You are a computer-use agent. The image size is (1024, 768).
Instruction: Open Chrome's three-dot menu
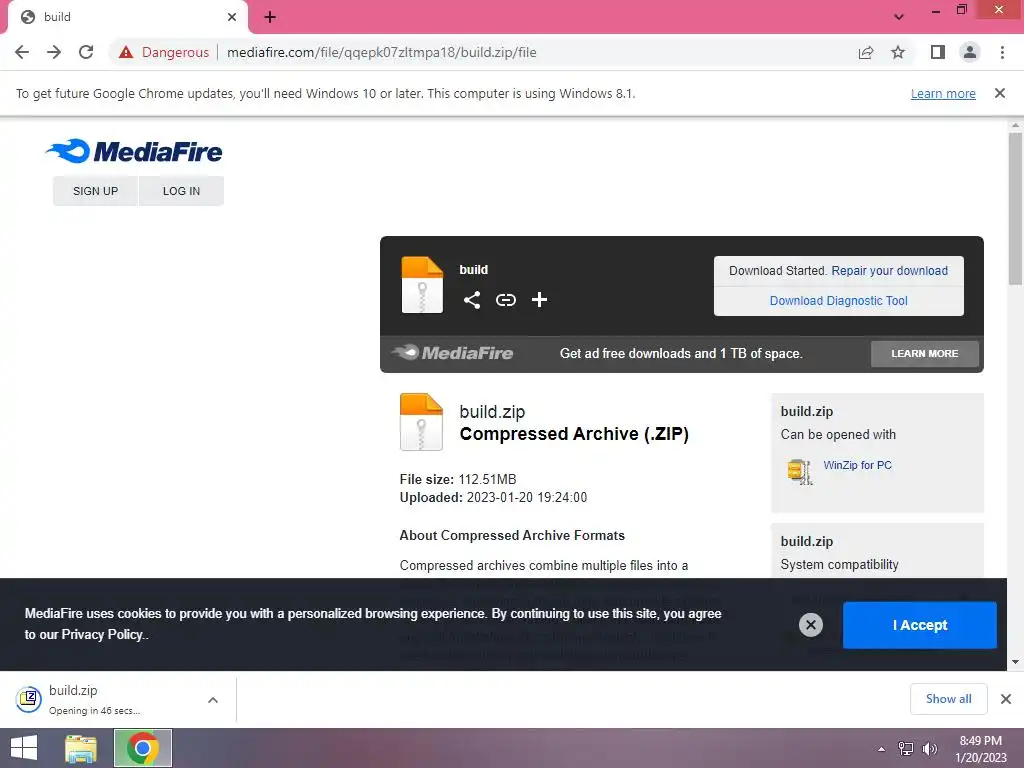[1002, 52]
